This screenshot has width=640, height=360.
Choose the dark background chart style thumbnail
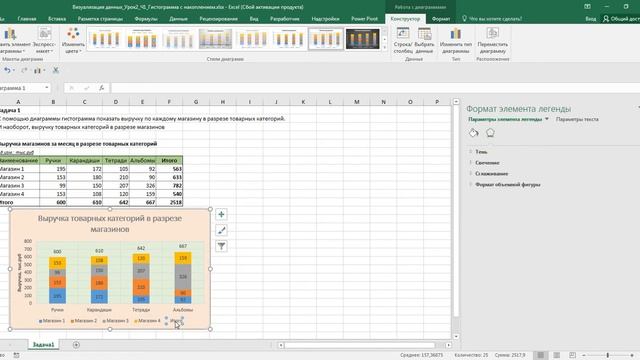point(362,39)
